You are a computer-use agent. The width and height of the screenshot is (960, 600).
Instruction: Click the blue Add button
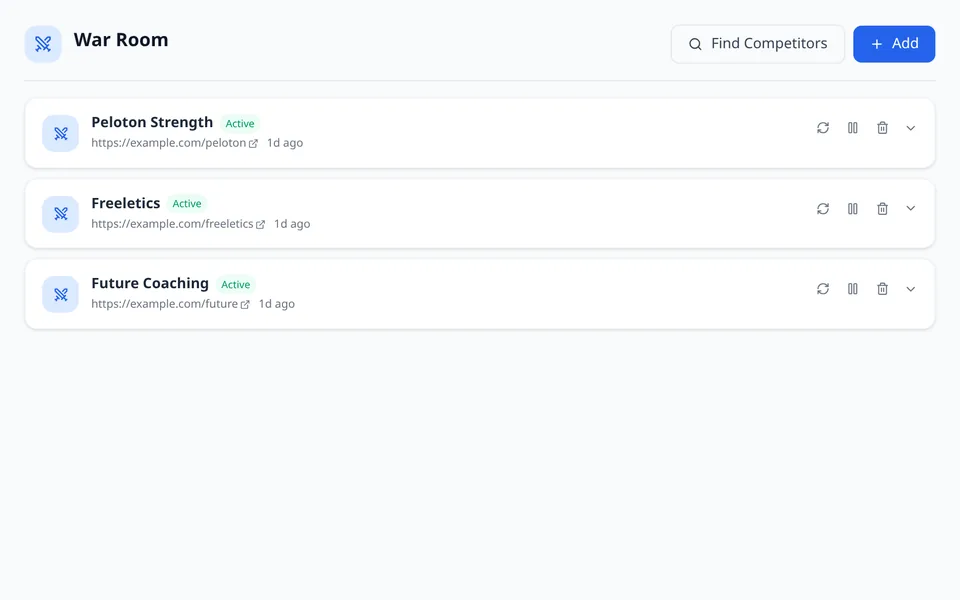[894, 44]
